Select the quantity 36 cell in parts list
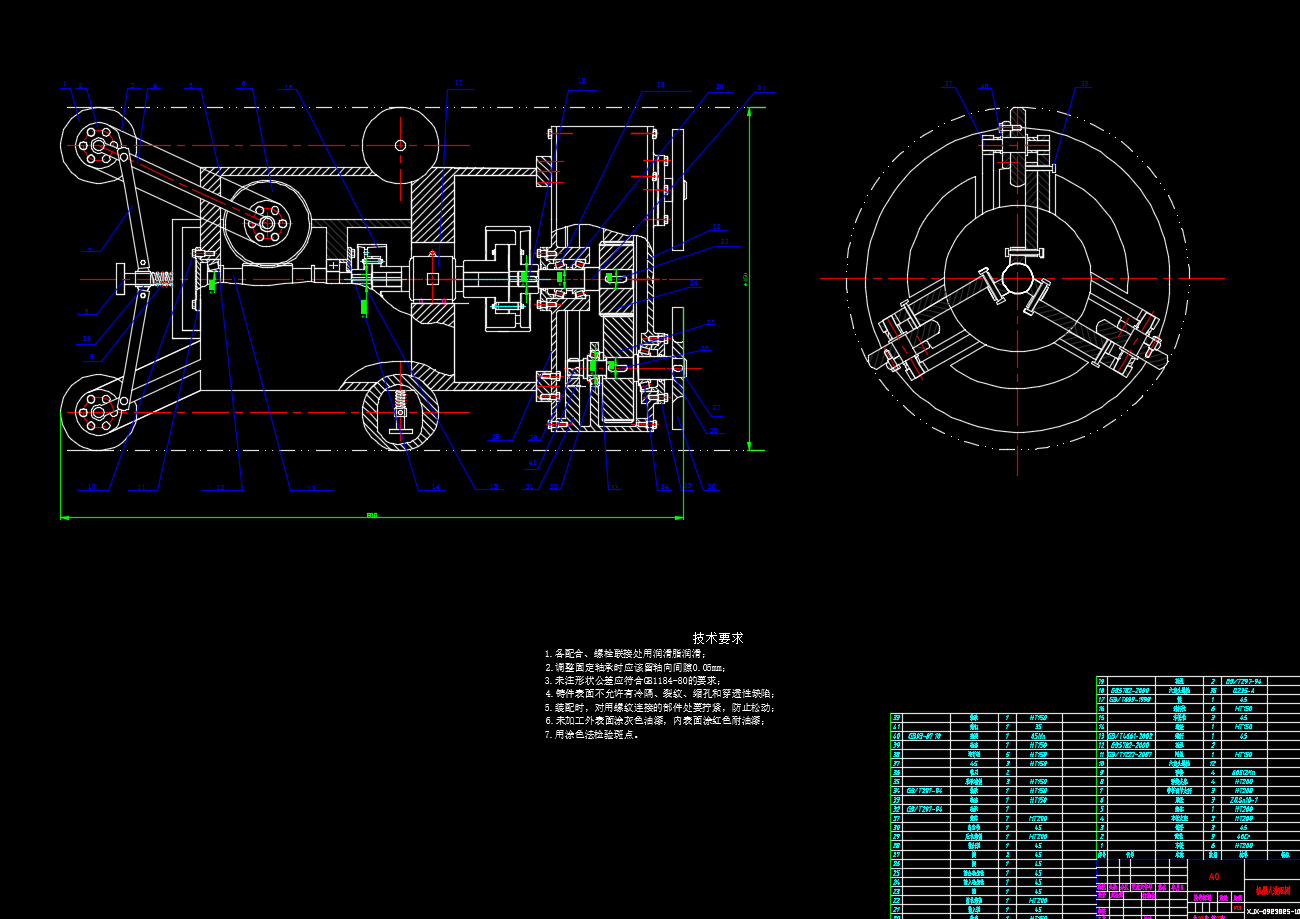This screenshot has width=1300, height=919. [x=1213, y=691]
